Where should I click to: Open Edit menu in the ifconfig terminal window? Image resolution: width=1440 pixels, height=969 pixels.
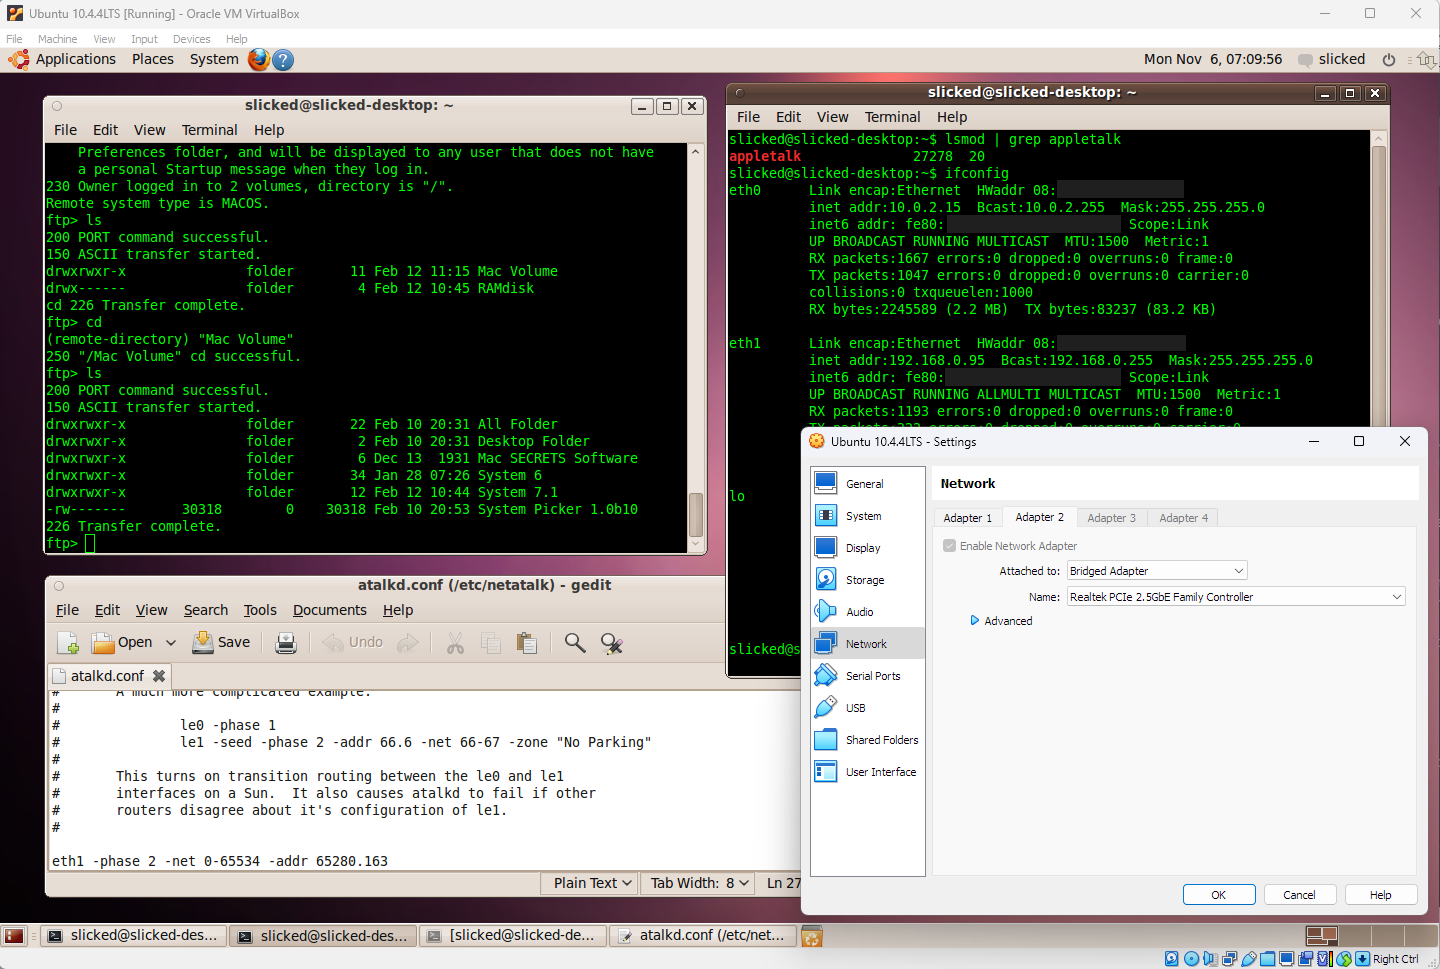pos(788,117)
